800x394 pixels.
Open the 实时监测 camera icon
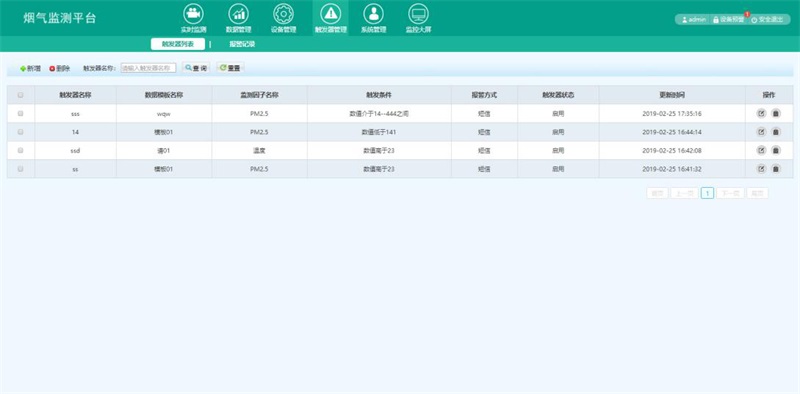coord(193,14)
